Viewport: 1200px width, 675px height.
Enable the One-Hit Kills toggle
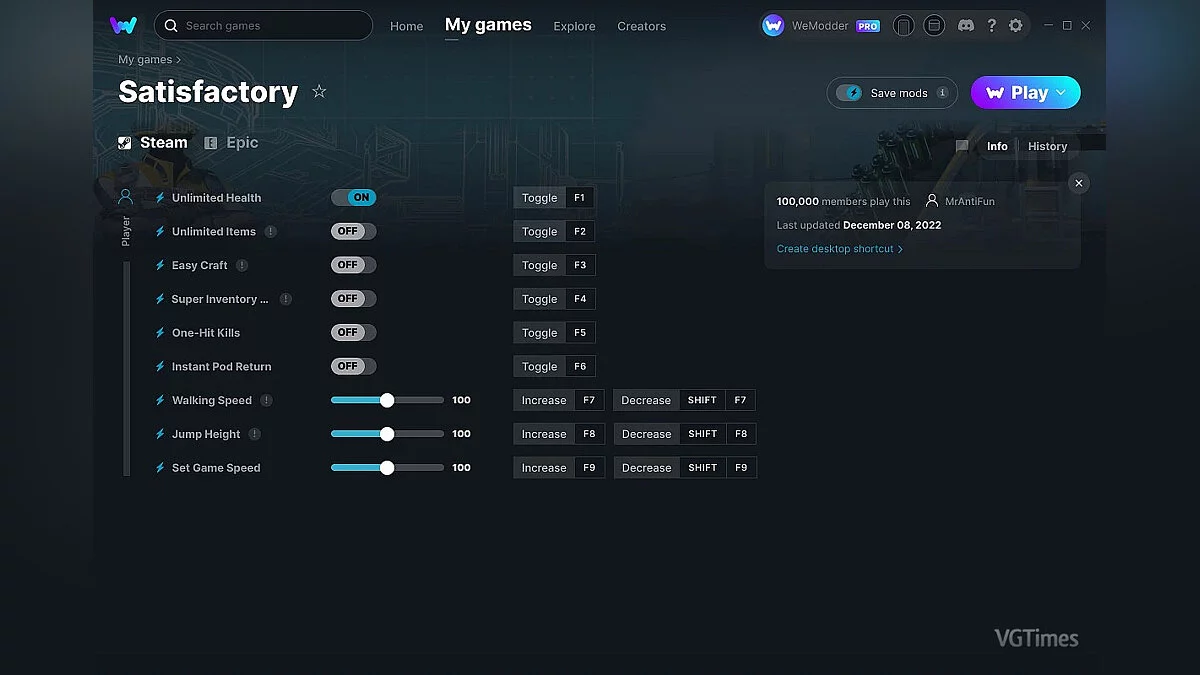353,332
